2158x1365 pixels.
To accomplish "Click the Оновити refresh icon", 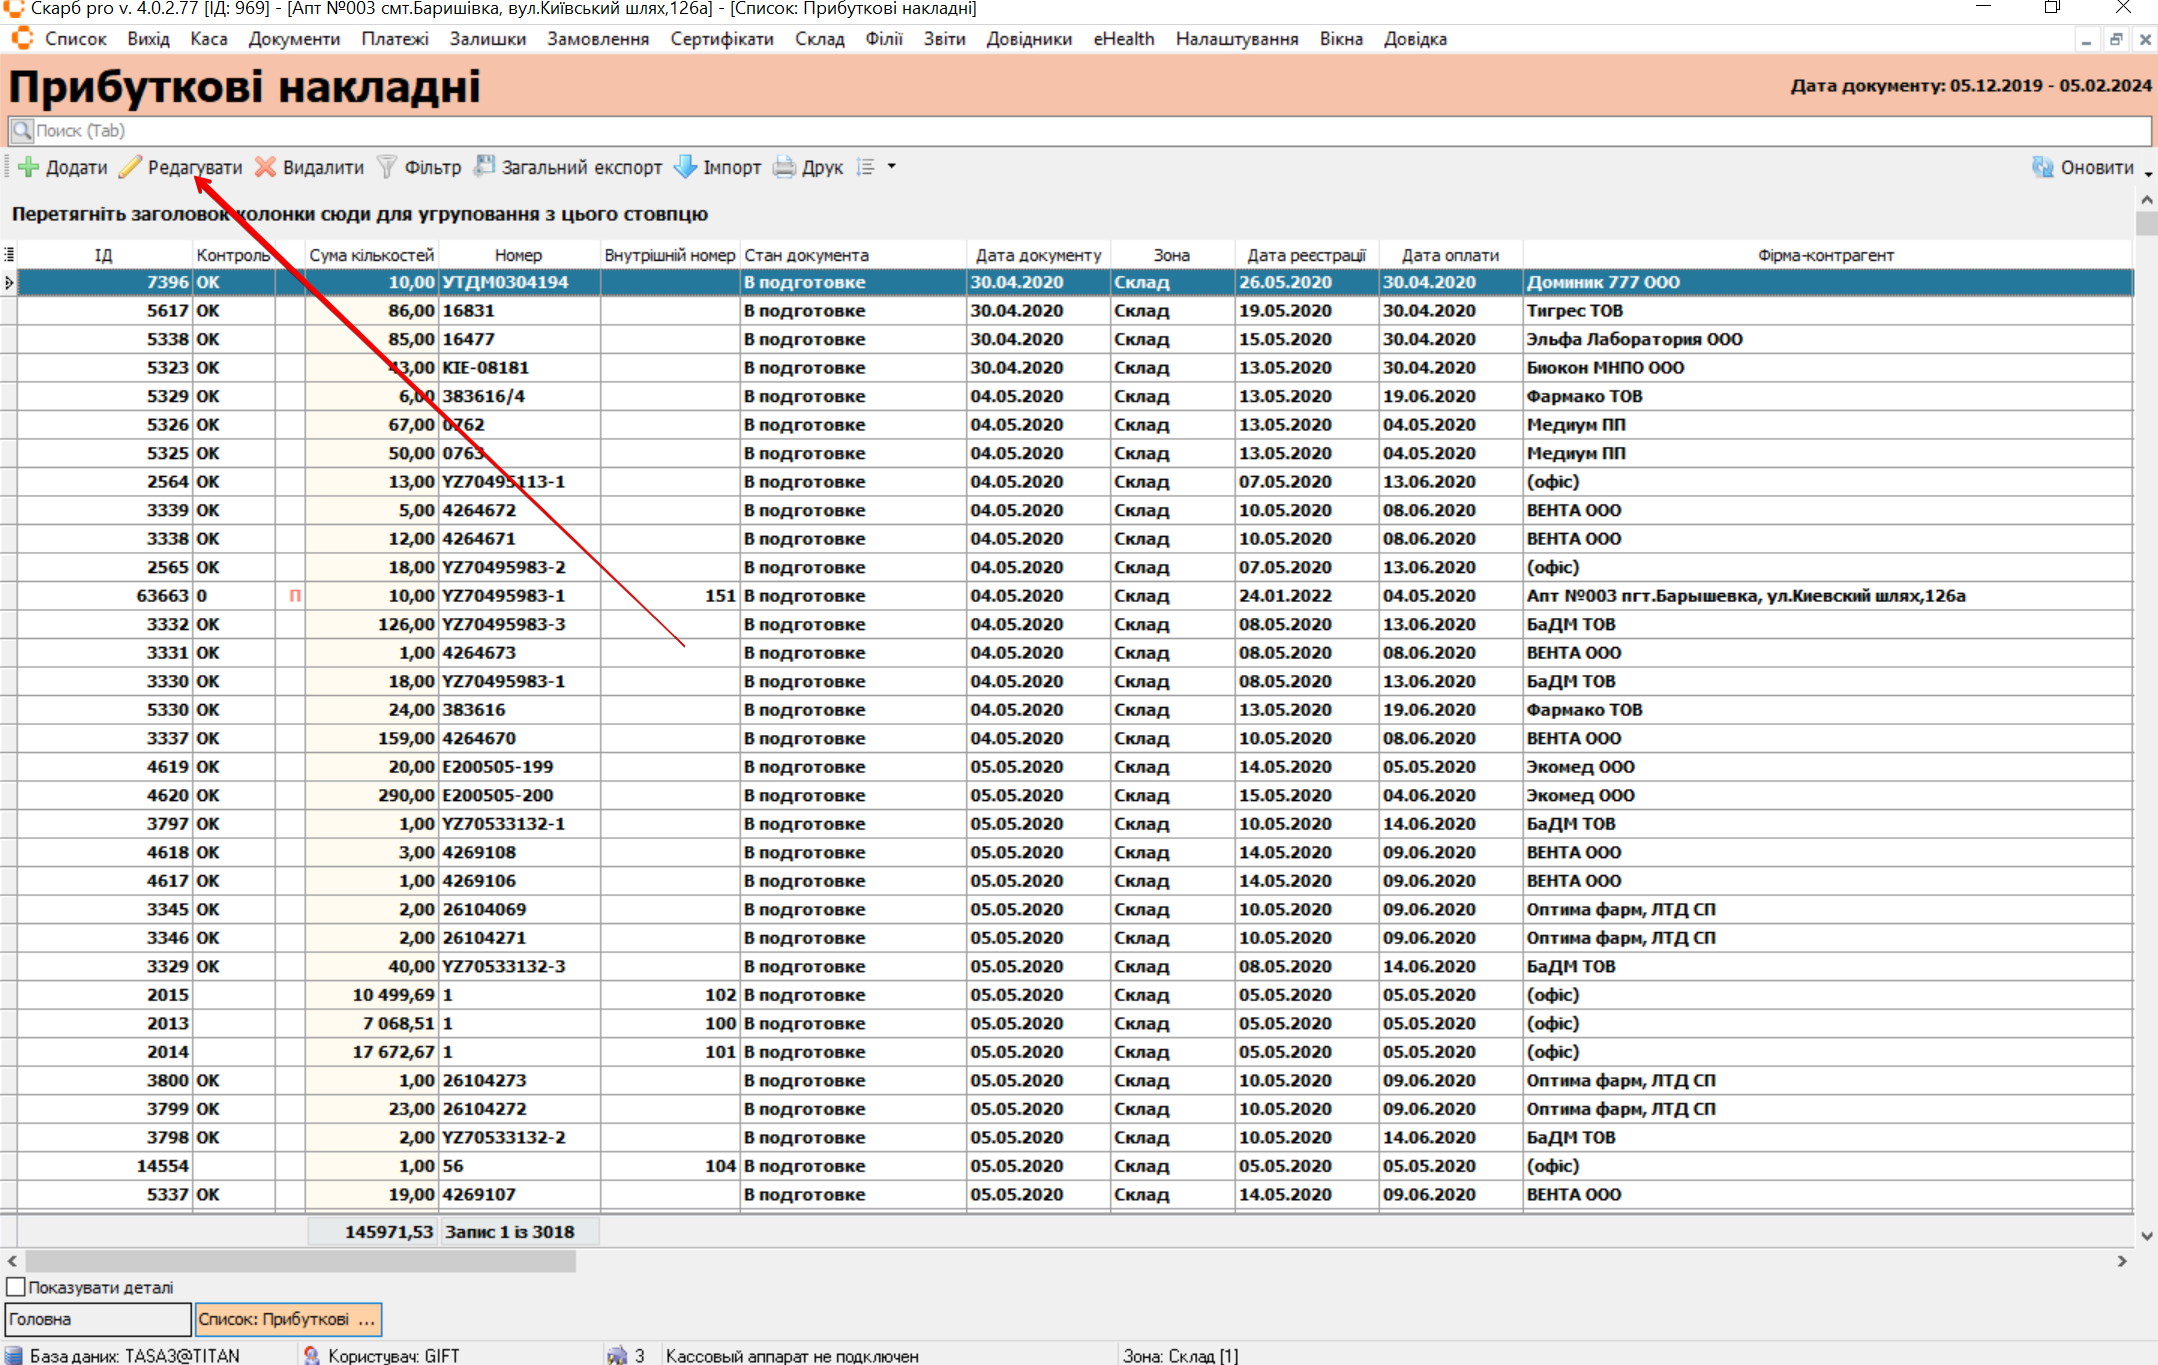I will [2042, 167].
